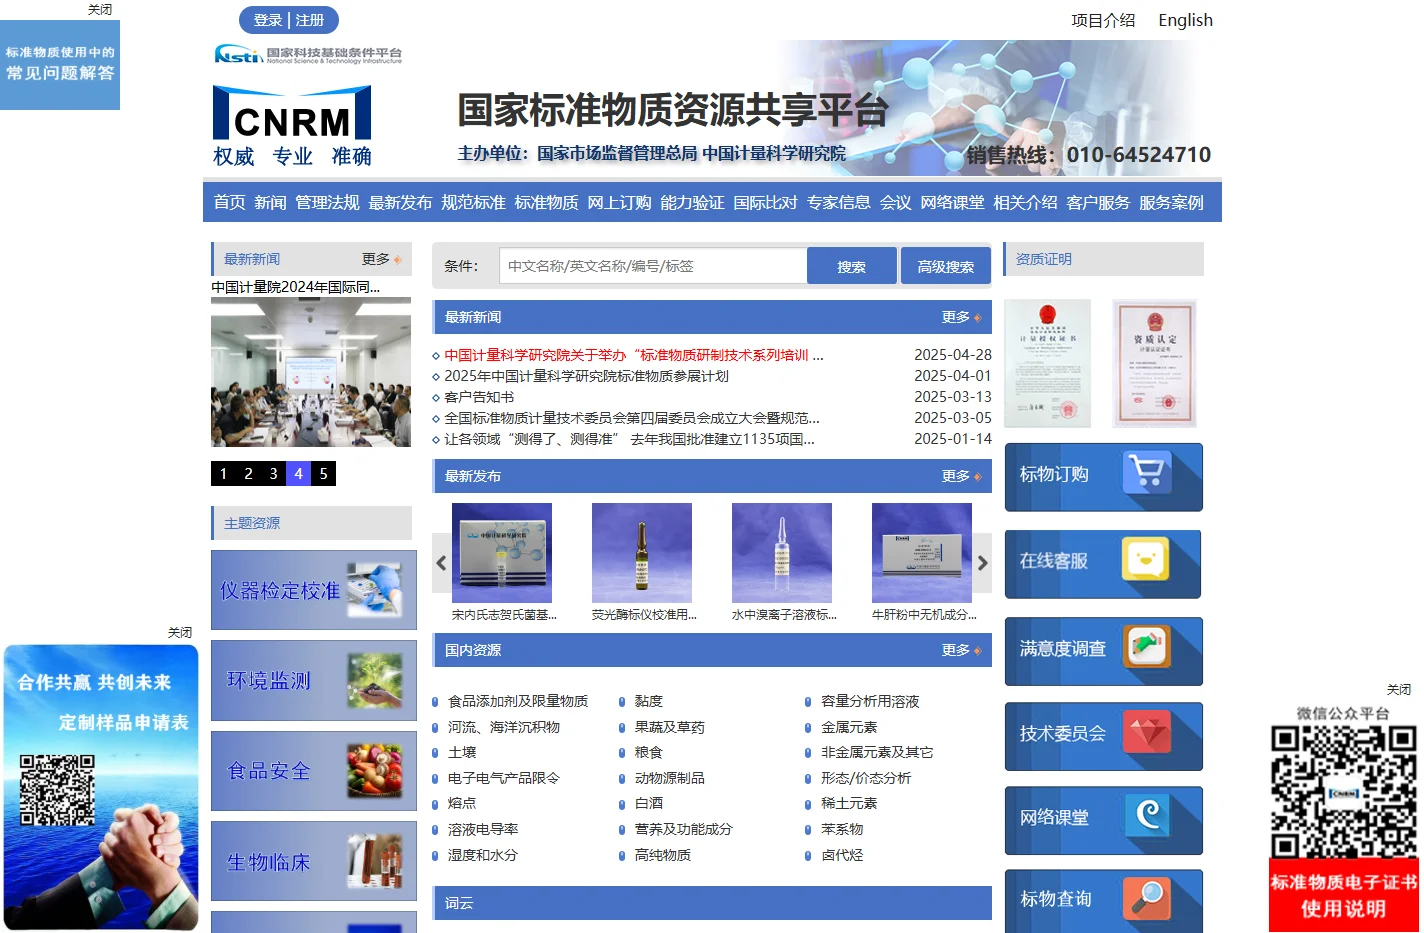1424x933 pixels.
Task: Open the 专家信息 nav menu item
Action: 838,202
